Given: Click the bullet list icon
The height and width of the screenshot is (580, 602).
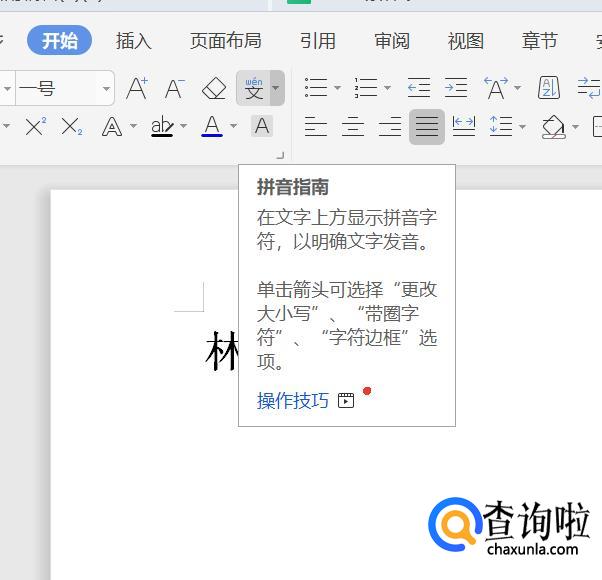Looking at the screenshot, I should click(x=316, y=88).
